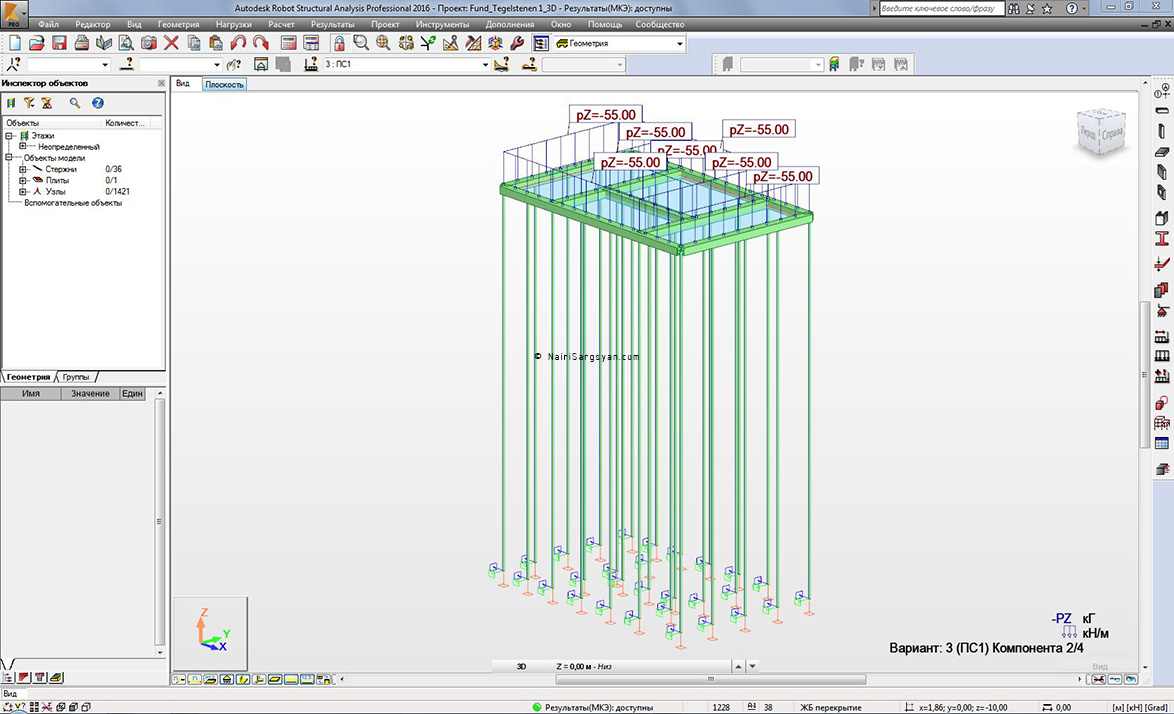Expand the Неопределенный tree node
The height and width of the screenshot is (714, 1174).
[22, 147]
